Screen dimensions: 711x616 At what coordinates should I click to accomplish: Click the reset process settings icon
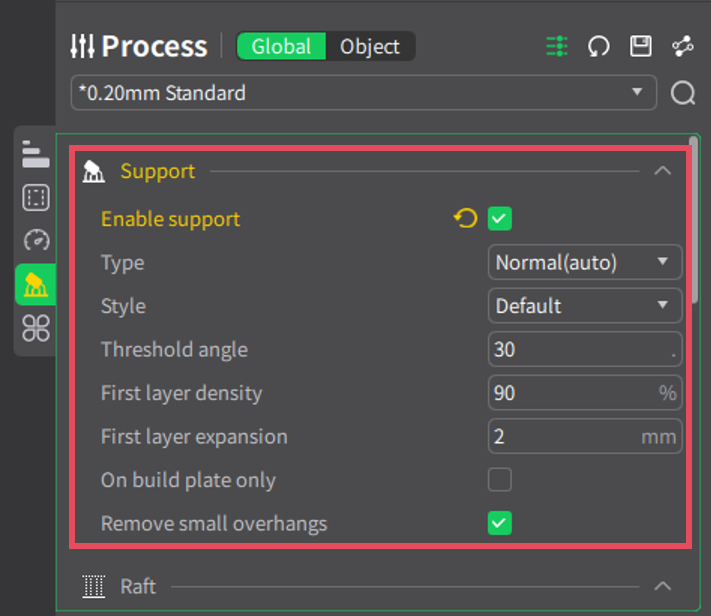[599, 46]
